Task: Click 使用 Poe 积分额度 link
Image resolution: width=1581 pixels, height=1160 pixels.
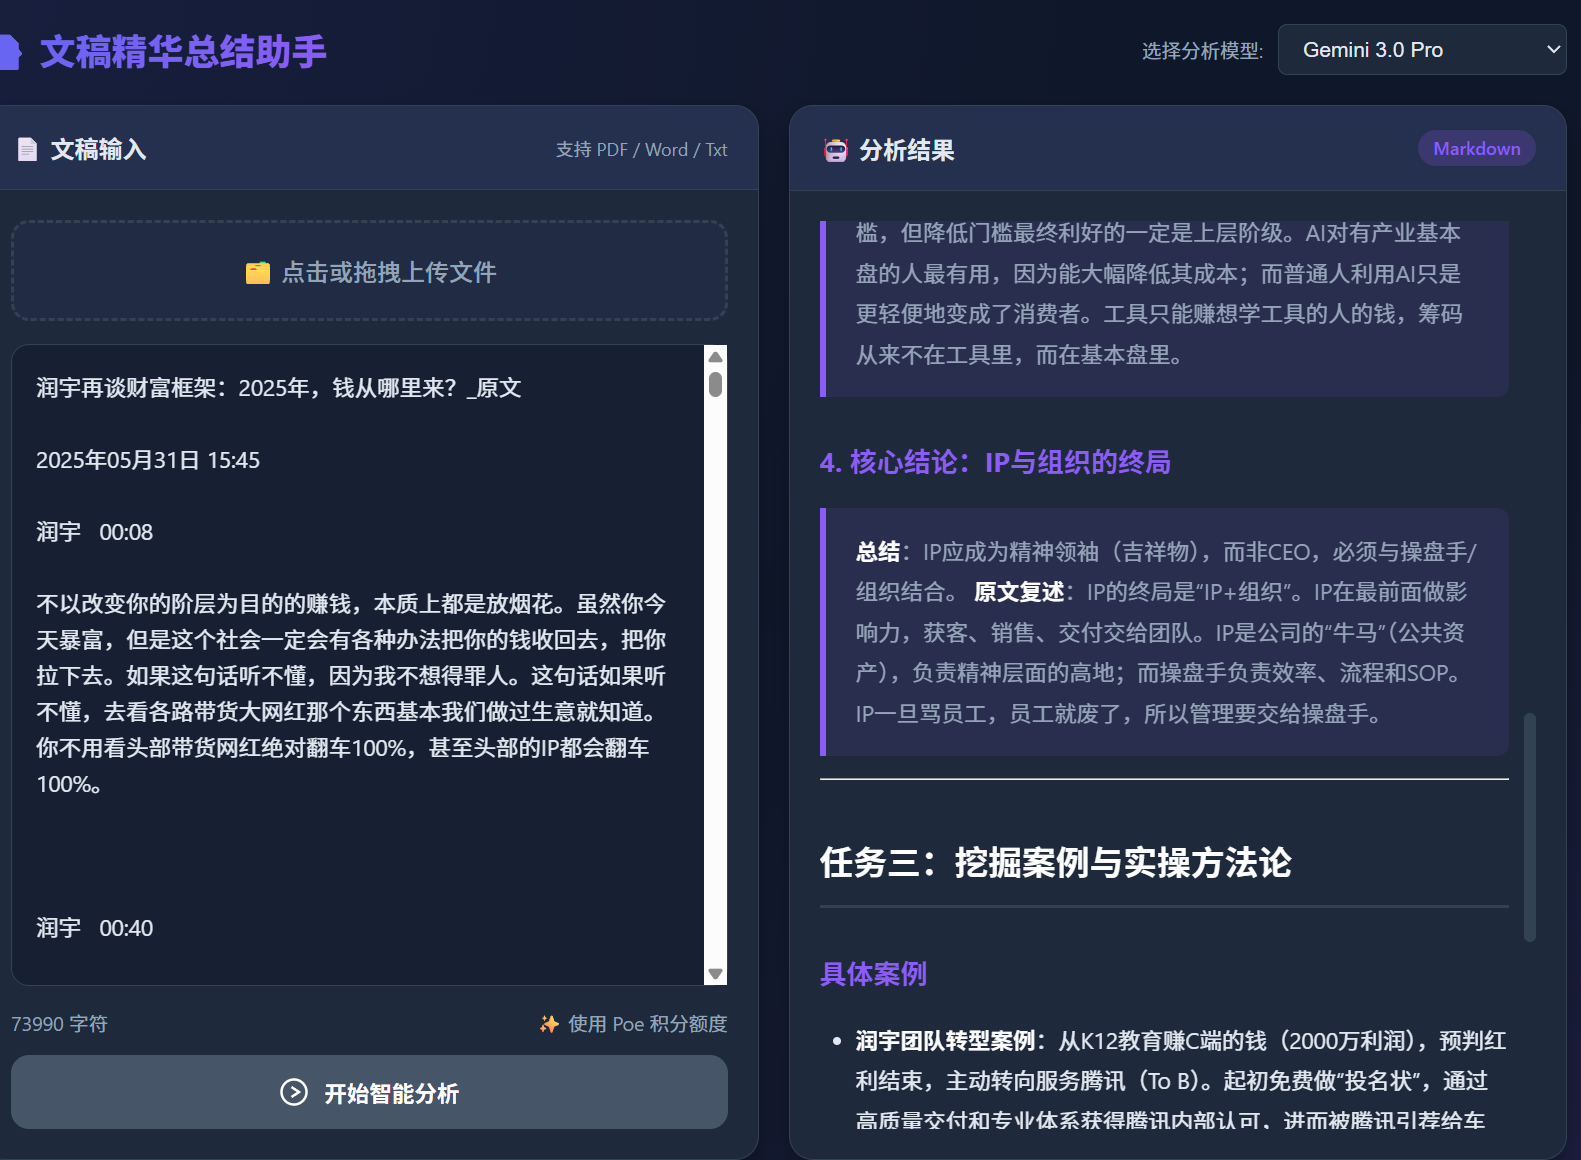Action: (x=646, y=1024)
